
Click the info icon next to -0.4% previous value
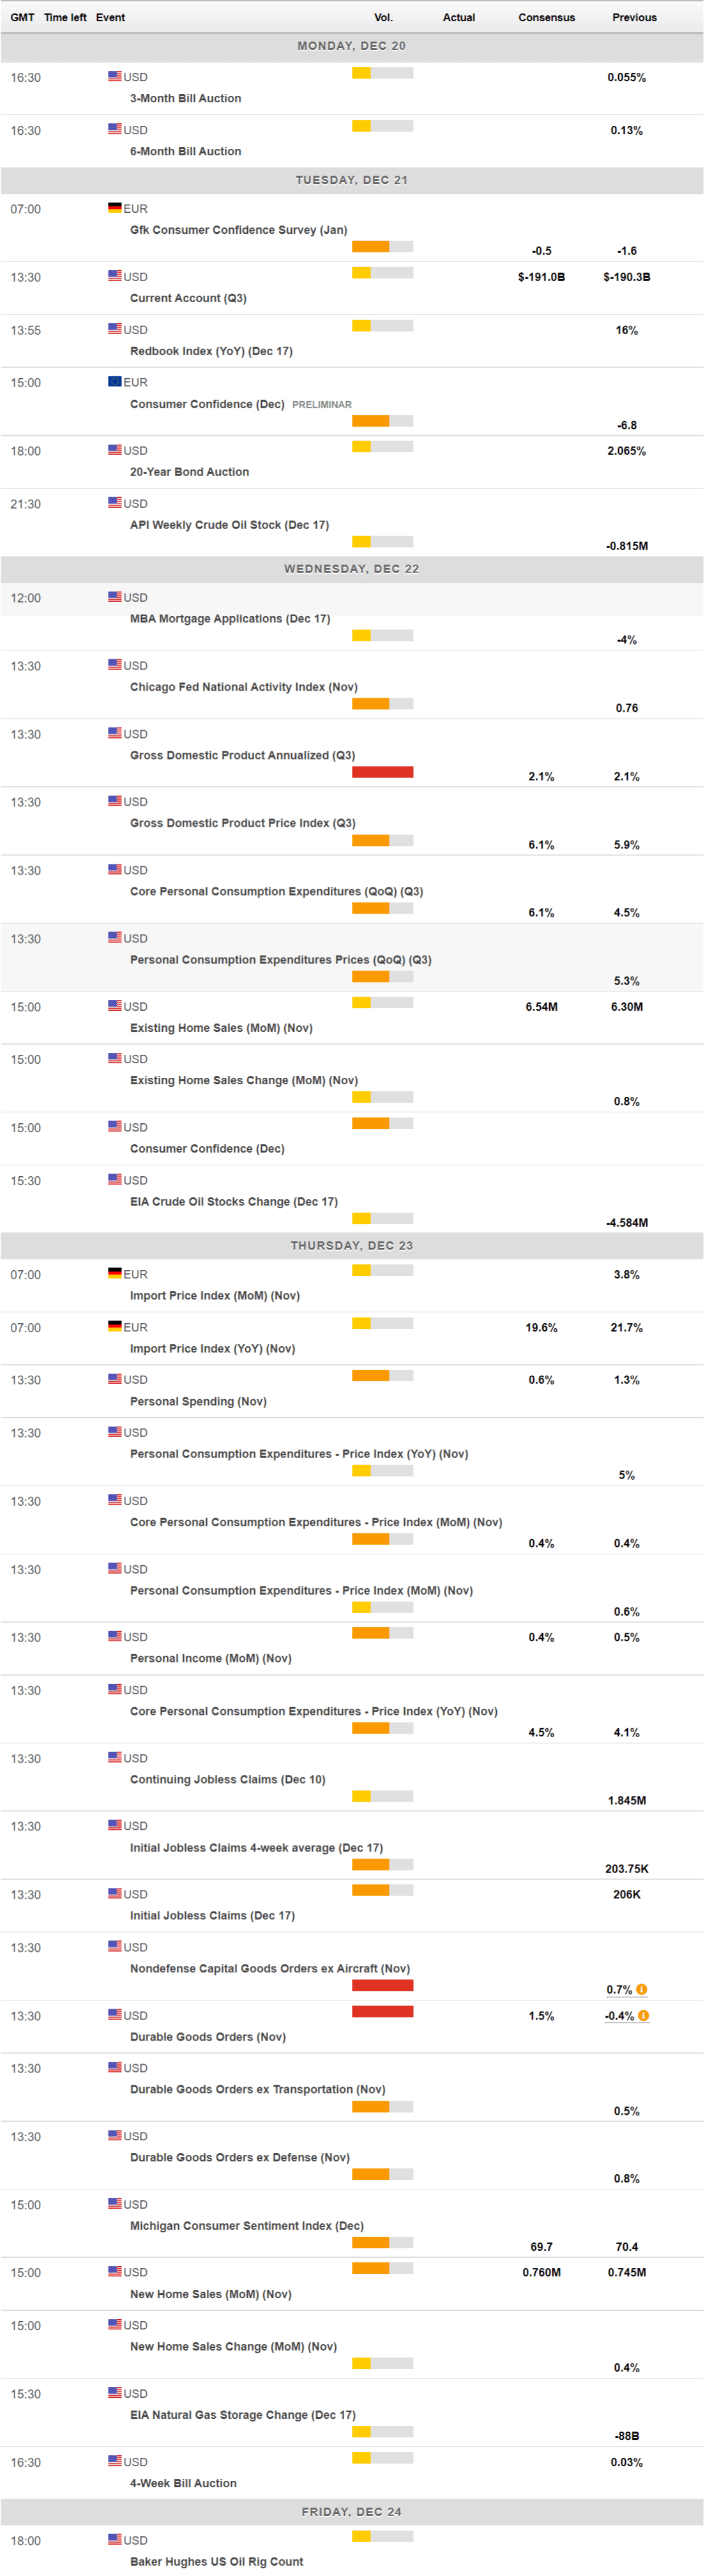(x=643, y=2015)
